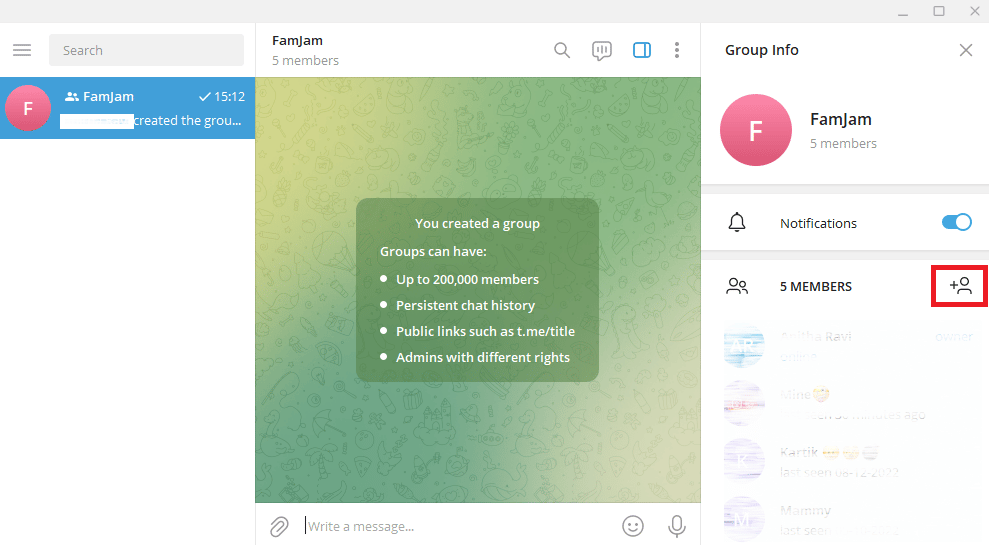989x545 pixels.
Task: Open Kartik's member entry
Action: (x=845, y=462)
